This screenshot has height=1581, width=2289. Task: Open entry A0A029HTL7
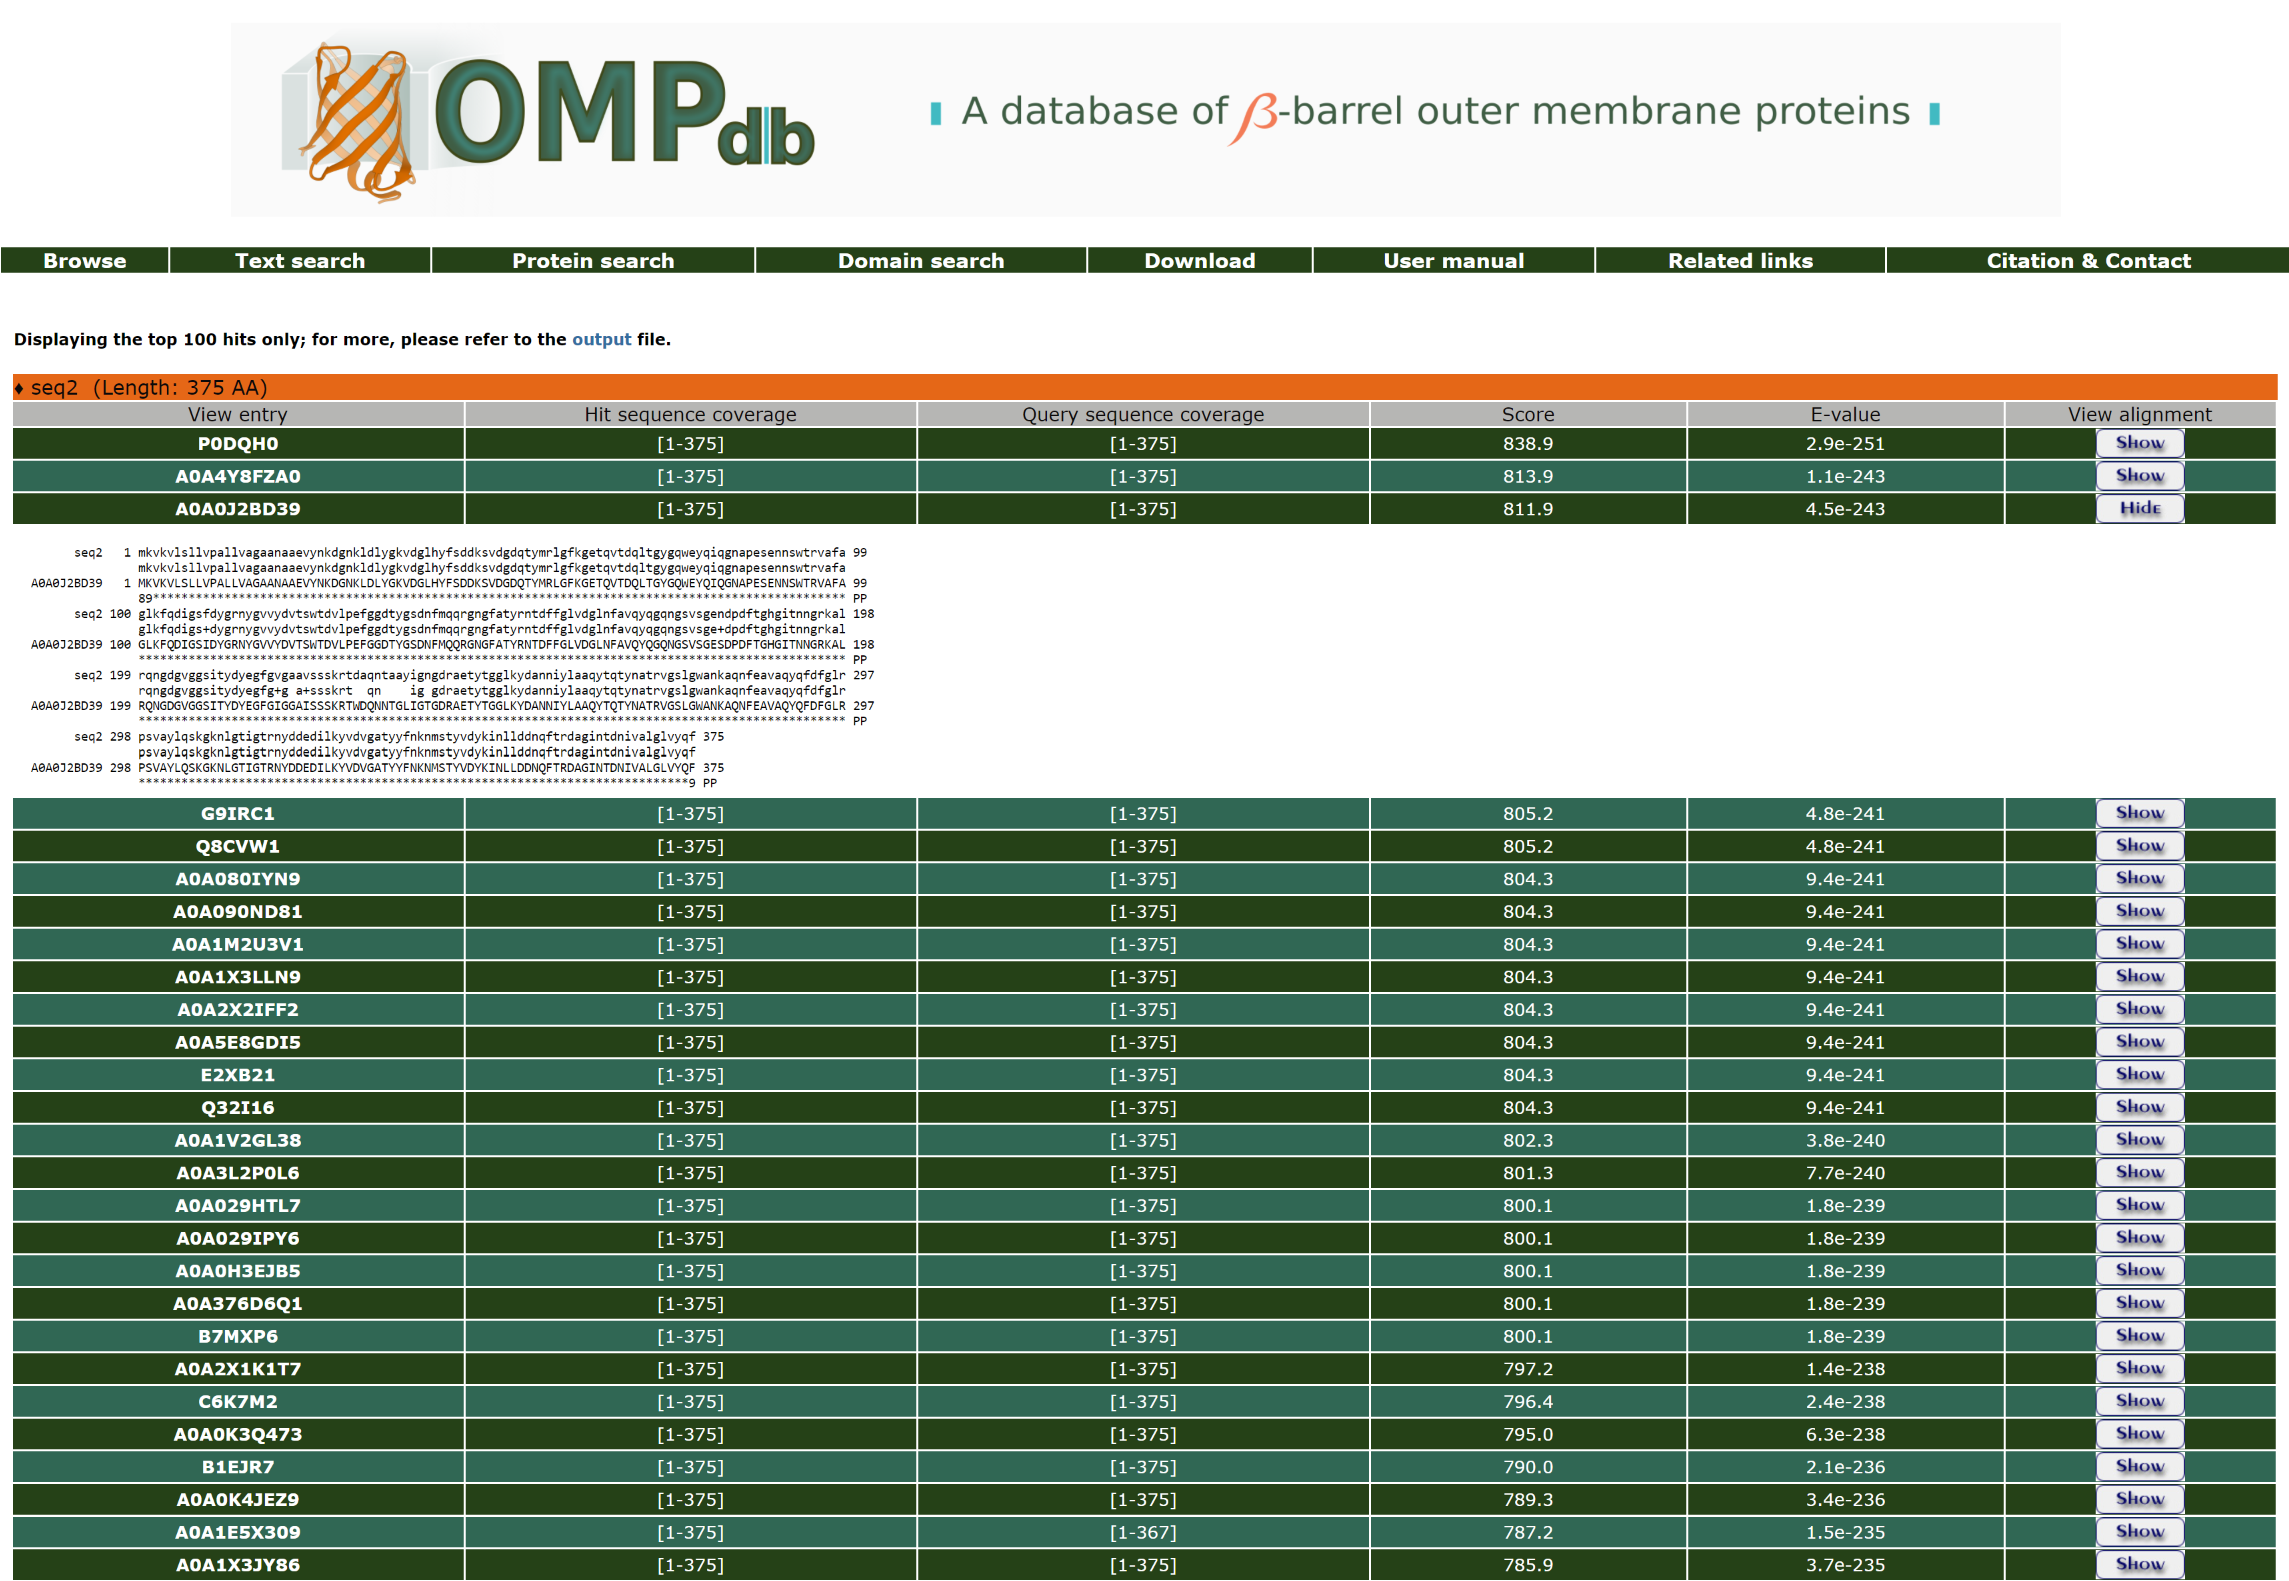238,1206
